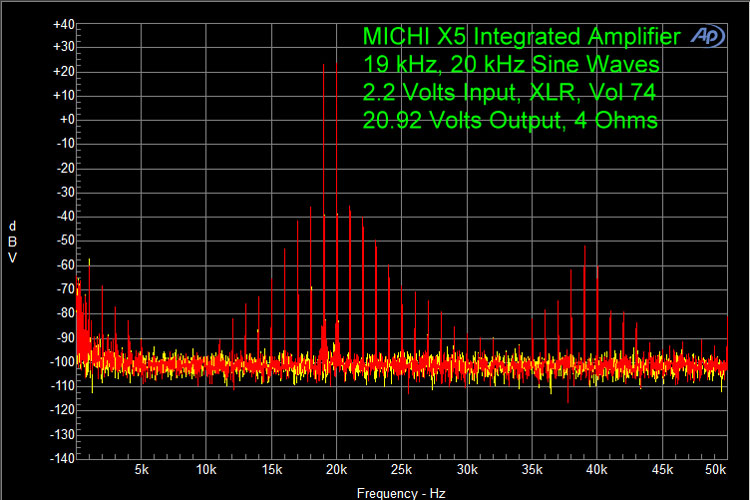Screen dimensions: 750x500
Task: Click the AP logo in top-right corner
Action: click(709, 35)
